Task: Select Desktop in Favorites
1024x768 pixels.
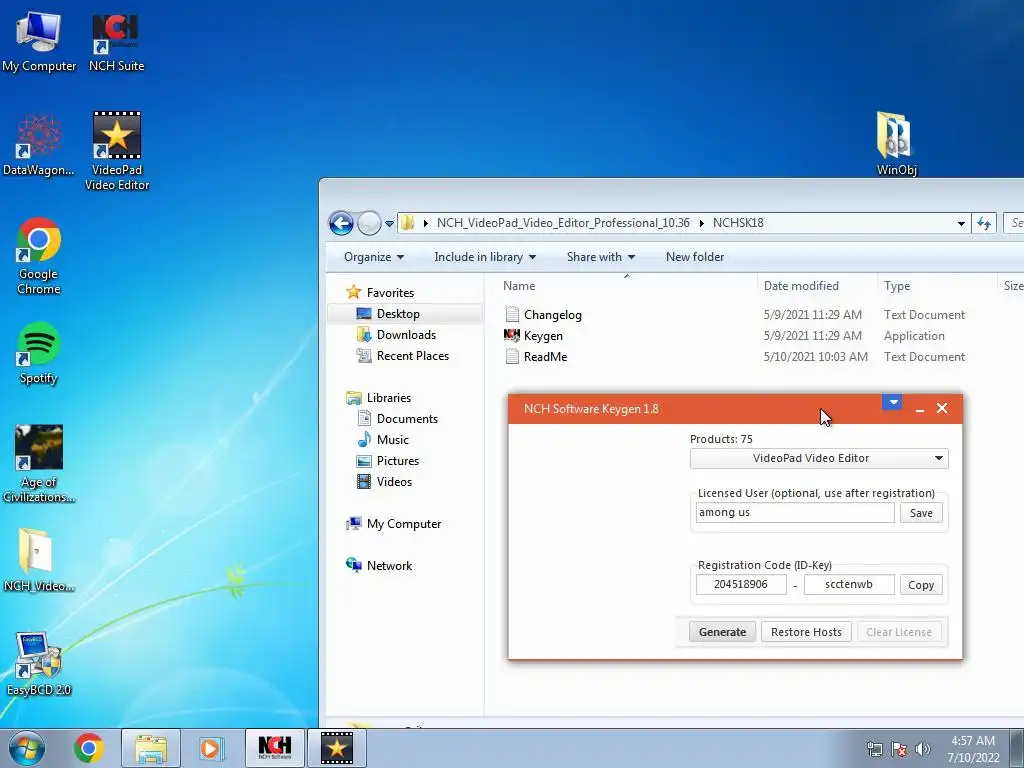Action: click(398, 313)
